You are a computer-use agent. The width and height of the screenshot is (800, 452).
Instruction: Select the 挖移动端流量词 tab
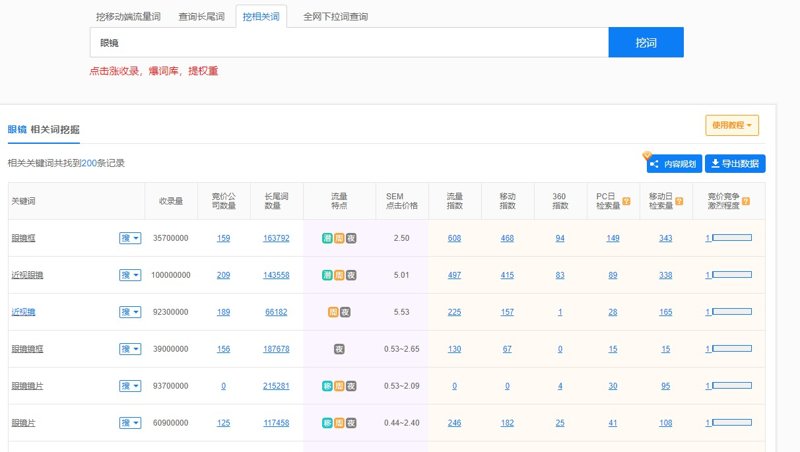click(x=128, y=17)
